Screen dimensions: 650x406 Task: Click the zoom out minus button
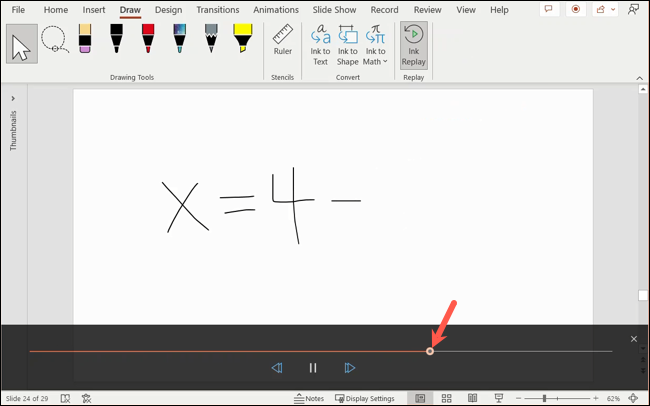point(518,399)
